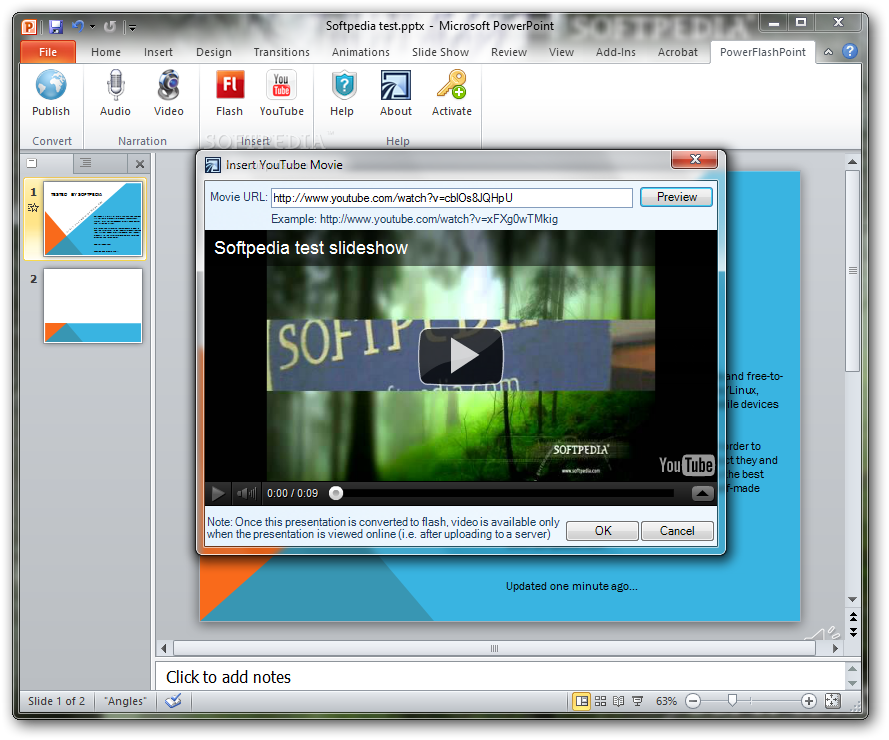The image size is (889, 740).
Task: Select the PowerFlashPoint tab
Action: click(763, 52)
